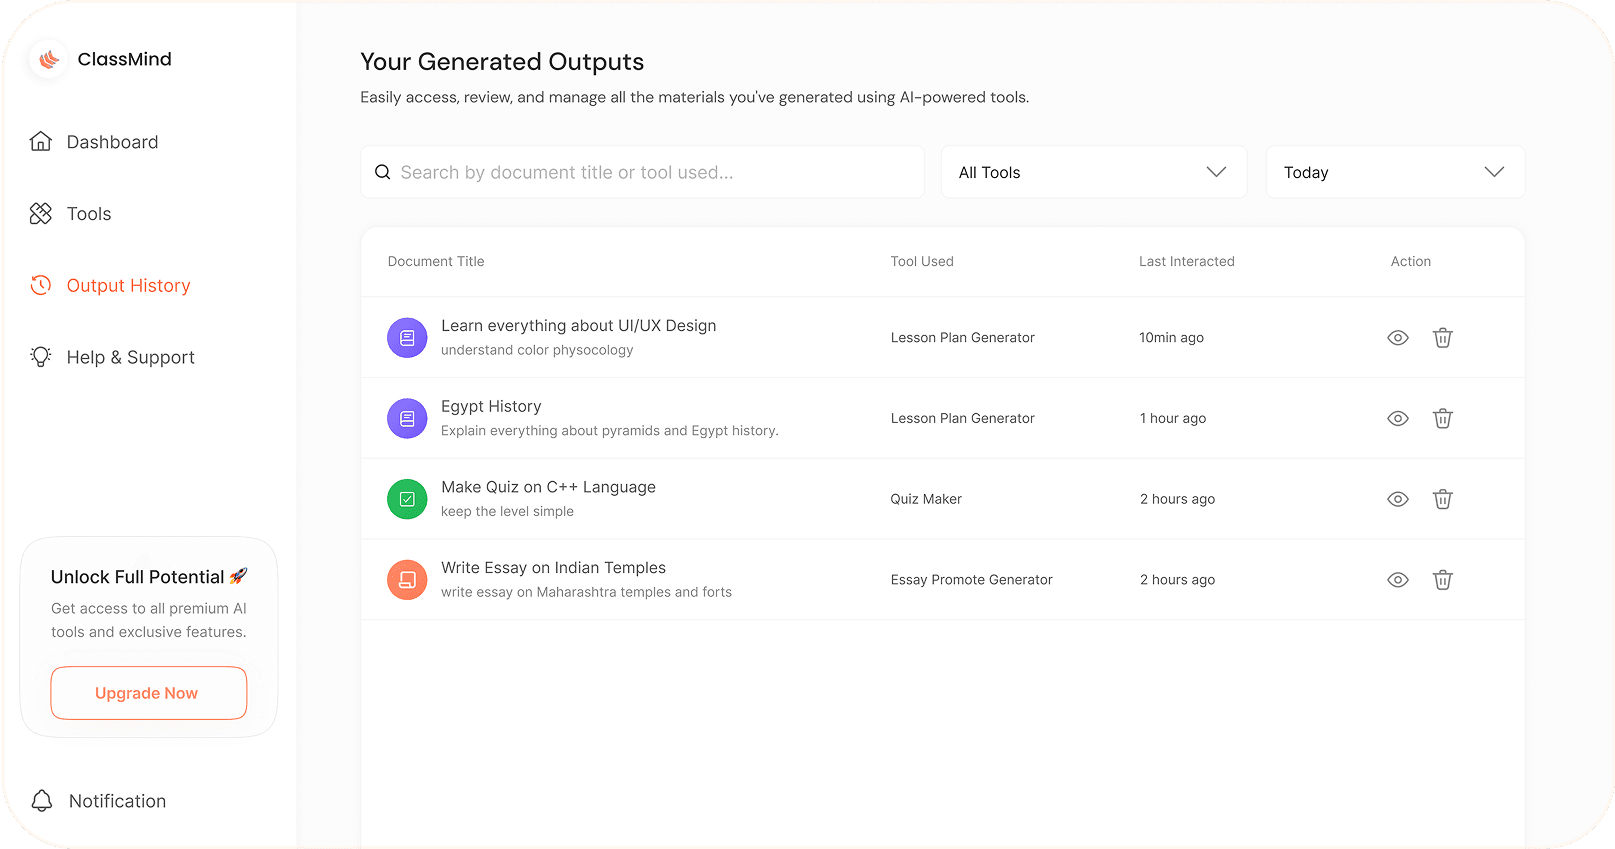The height and width of the screenshot is (849, 1615).
Task: Click the orange essay icon for Indian Temples
Action: [x=407, y=580]
